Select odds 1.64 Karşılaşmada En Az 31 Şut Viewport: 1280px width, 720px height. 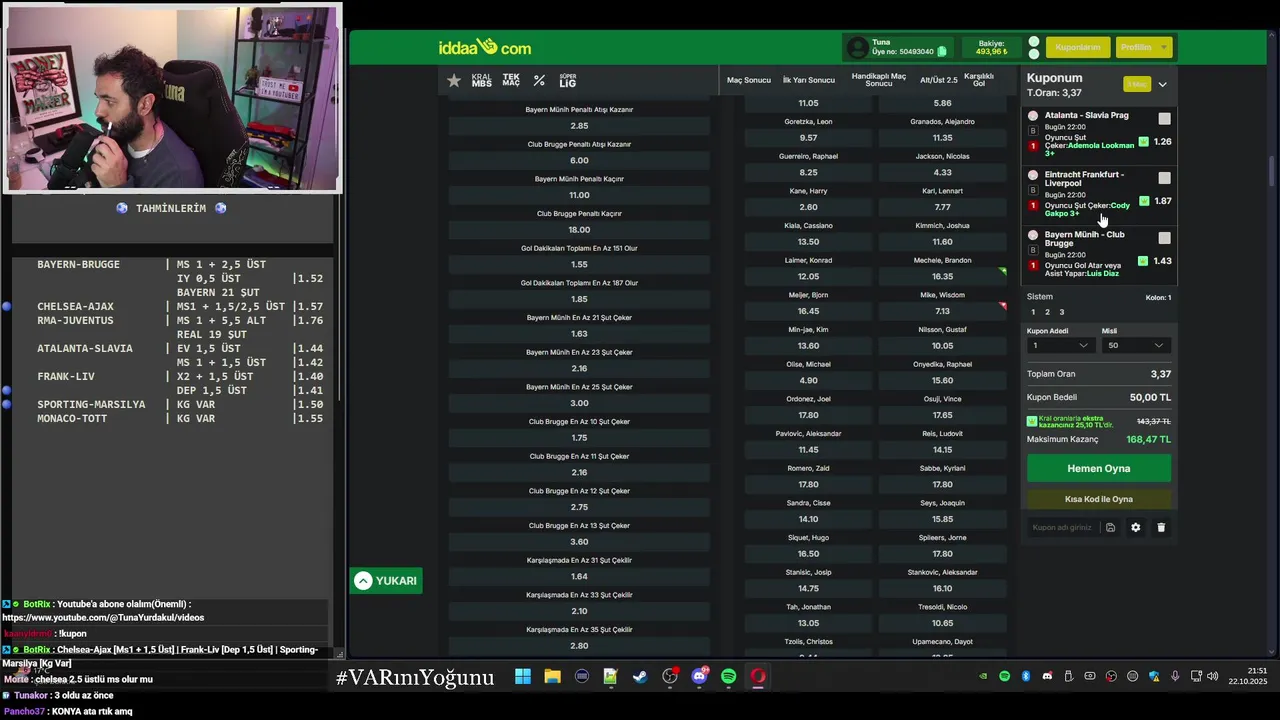point(579,577)
